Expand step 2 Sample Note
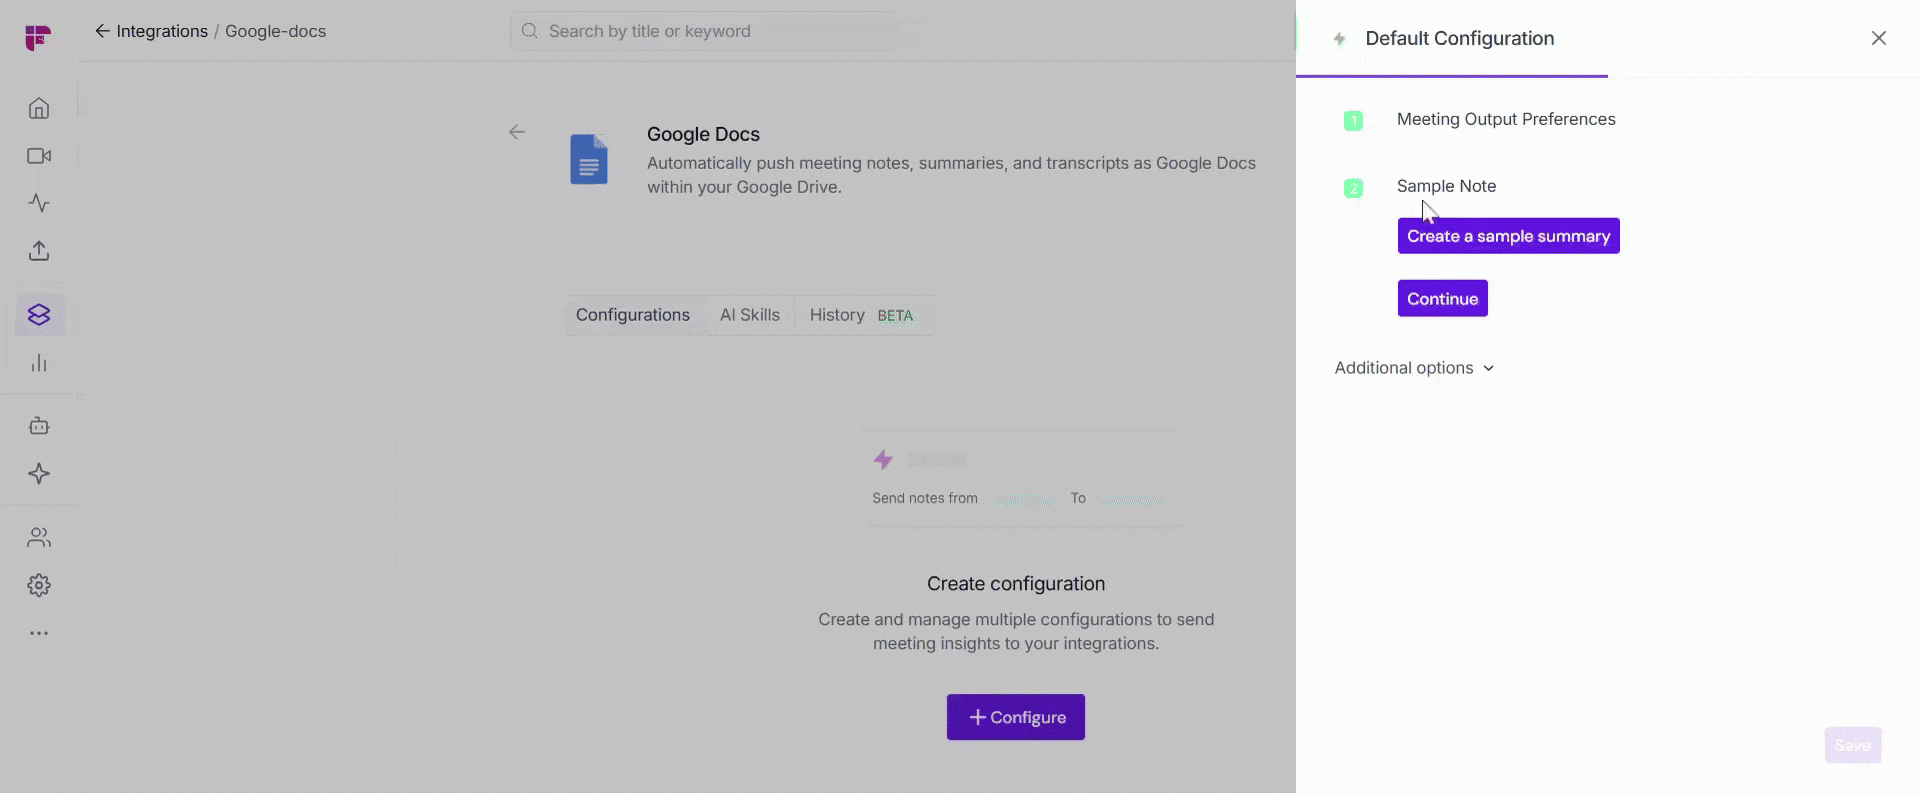The width and height of the screenshot is (1920, 794). coord(1446,186)
